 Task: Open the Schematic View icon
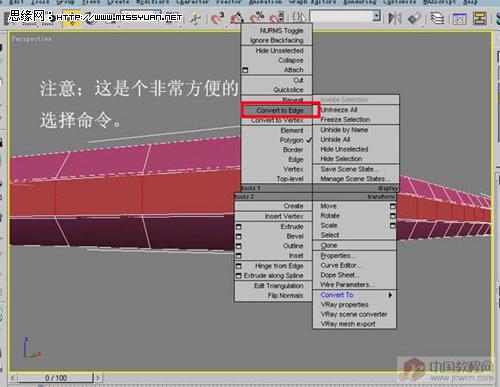pos(480,18)
